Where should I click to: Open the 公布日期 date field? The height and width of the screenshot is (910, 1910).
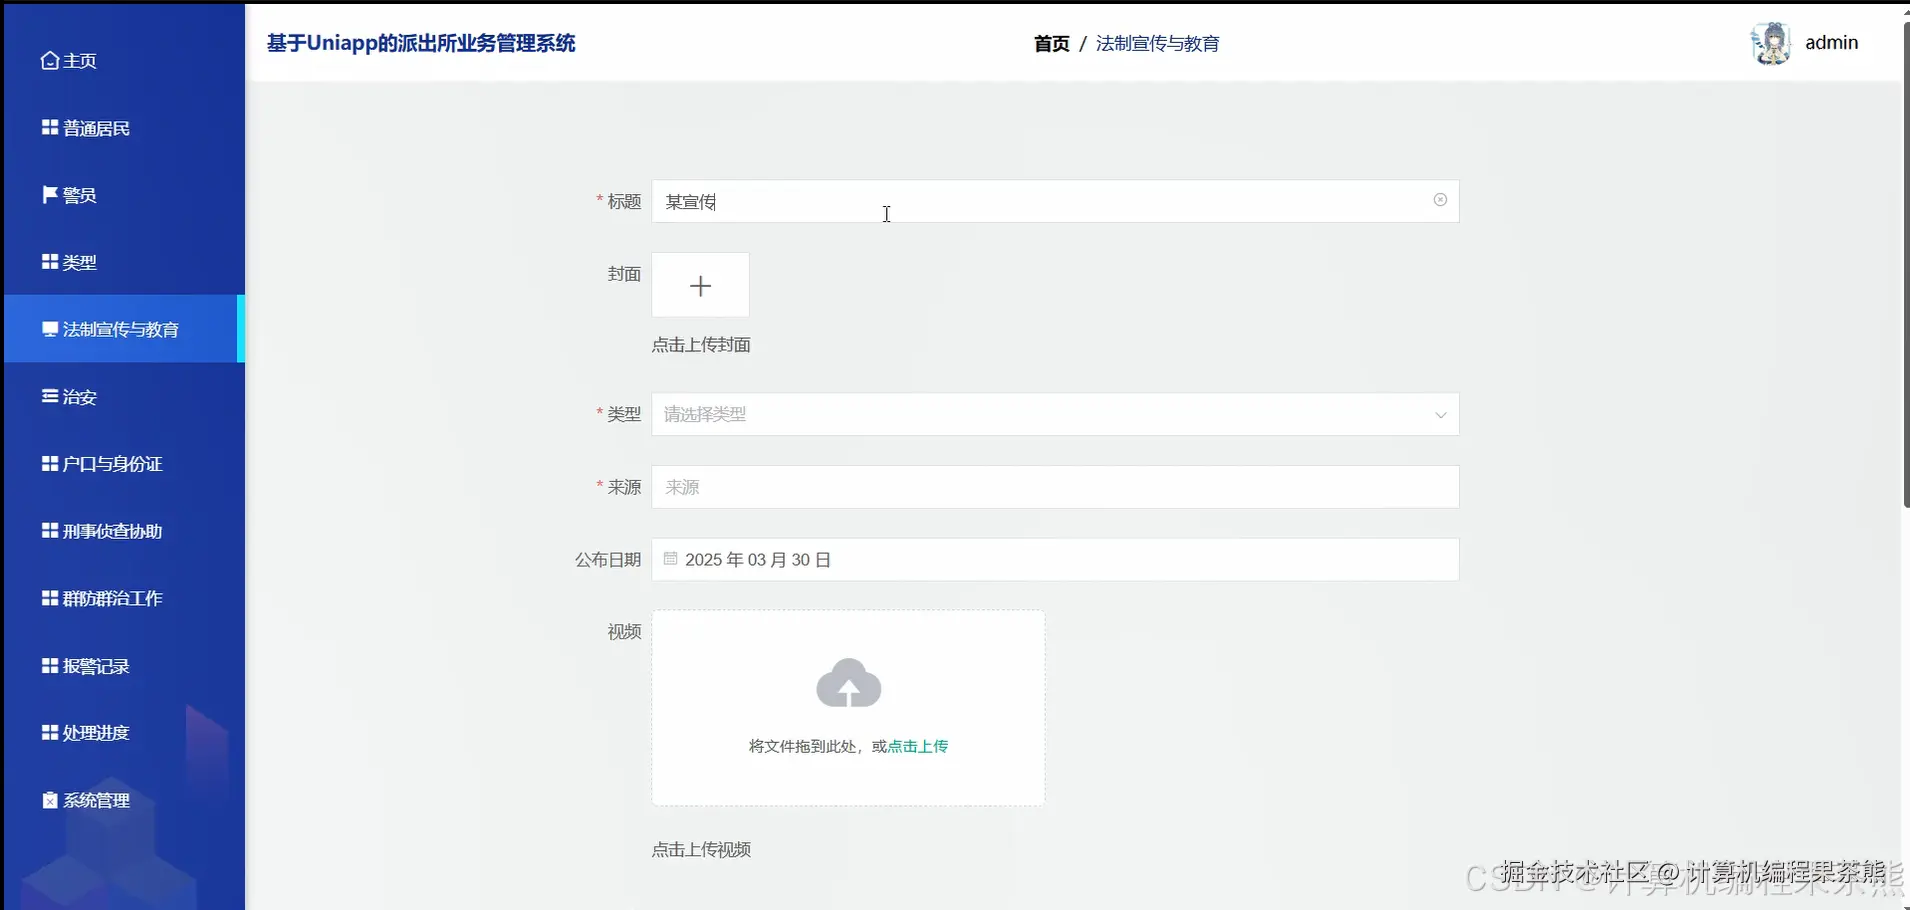pos(1055,560)
